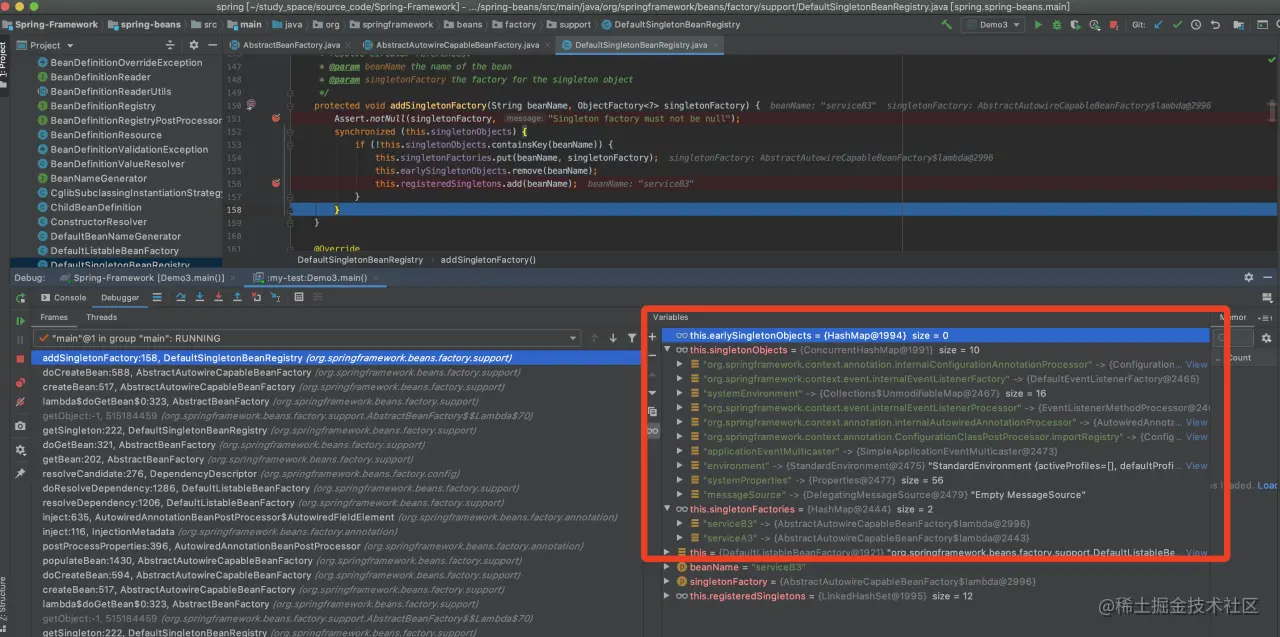Rerun the debug session icon
Viewport: 1280px width, 637px height.
[20, 298]
